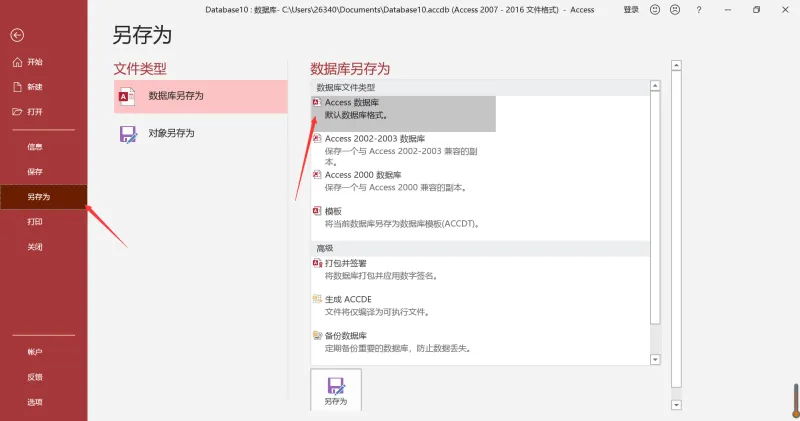Restore down the Access window
800x421 pixels.
[757, 10]
